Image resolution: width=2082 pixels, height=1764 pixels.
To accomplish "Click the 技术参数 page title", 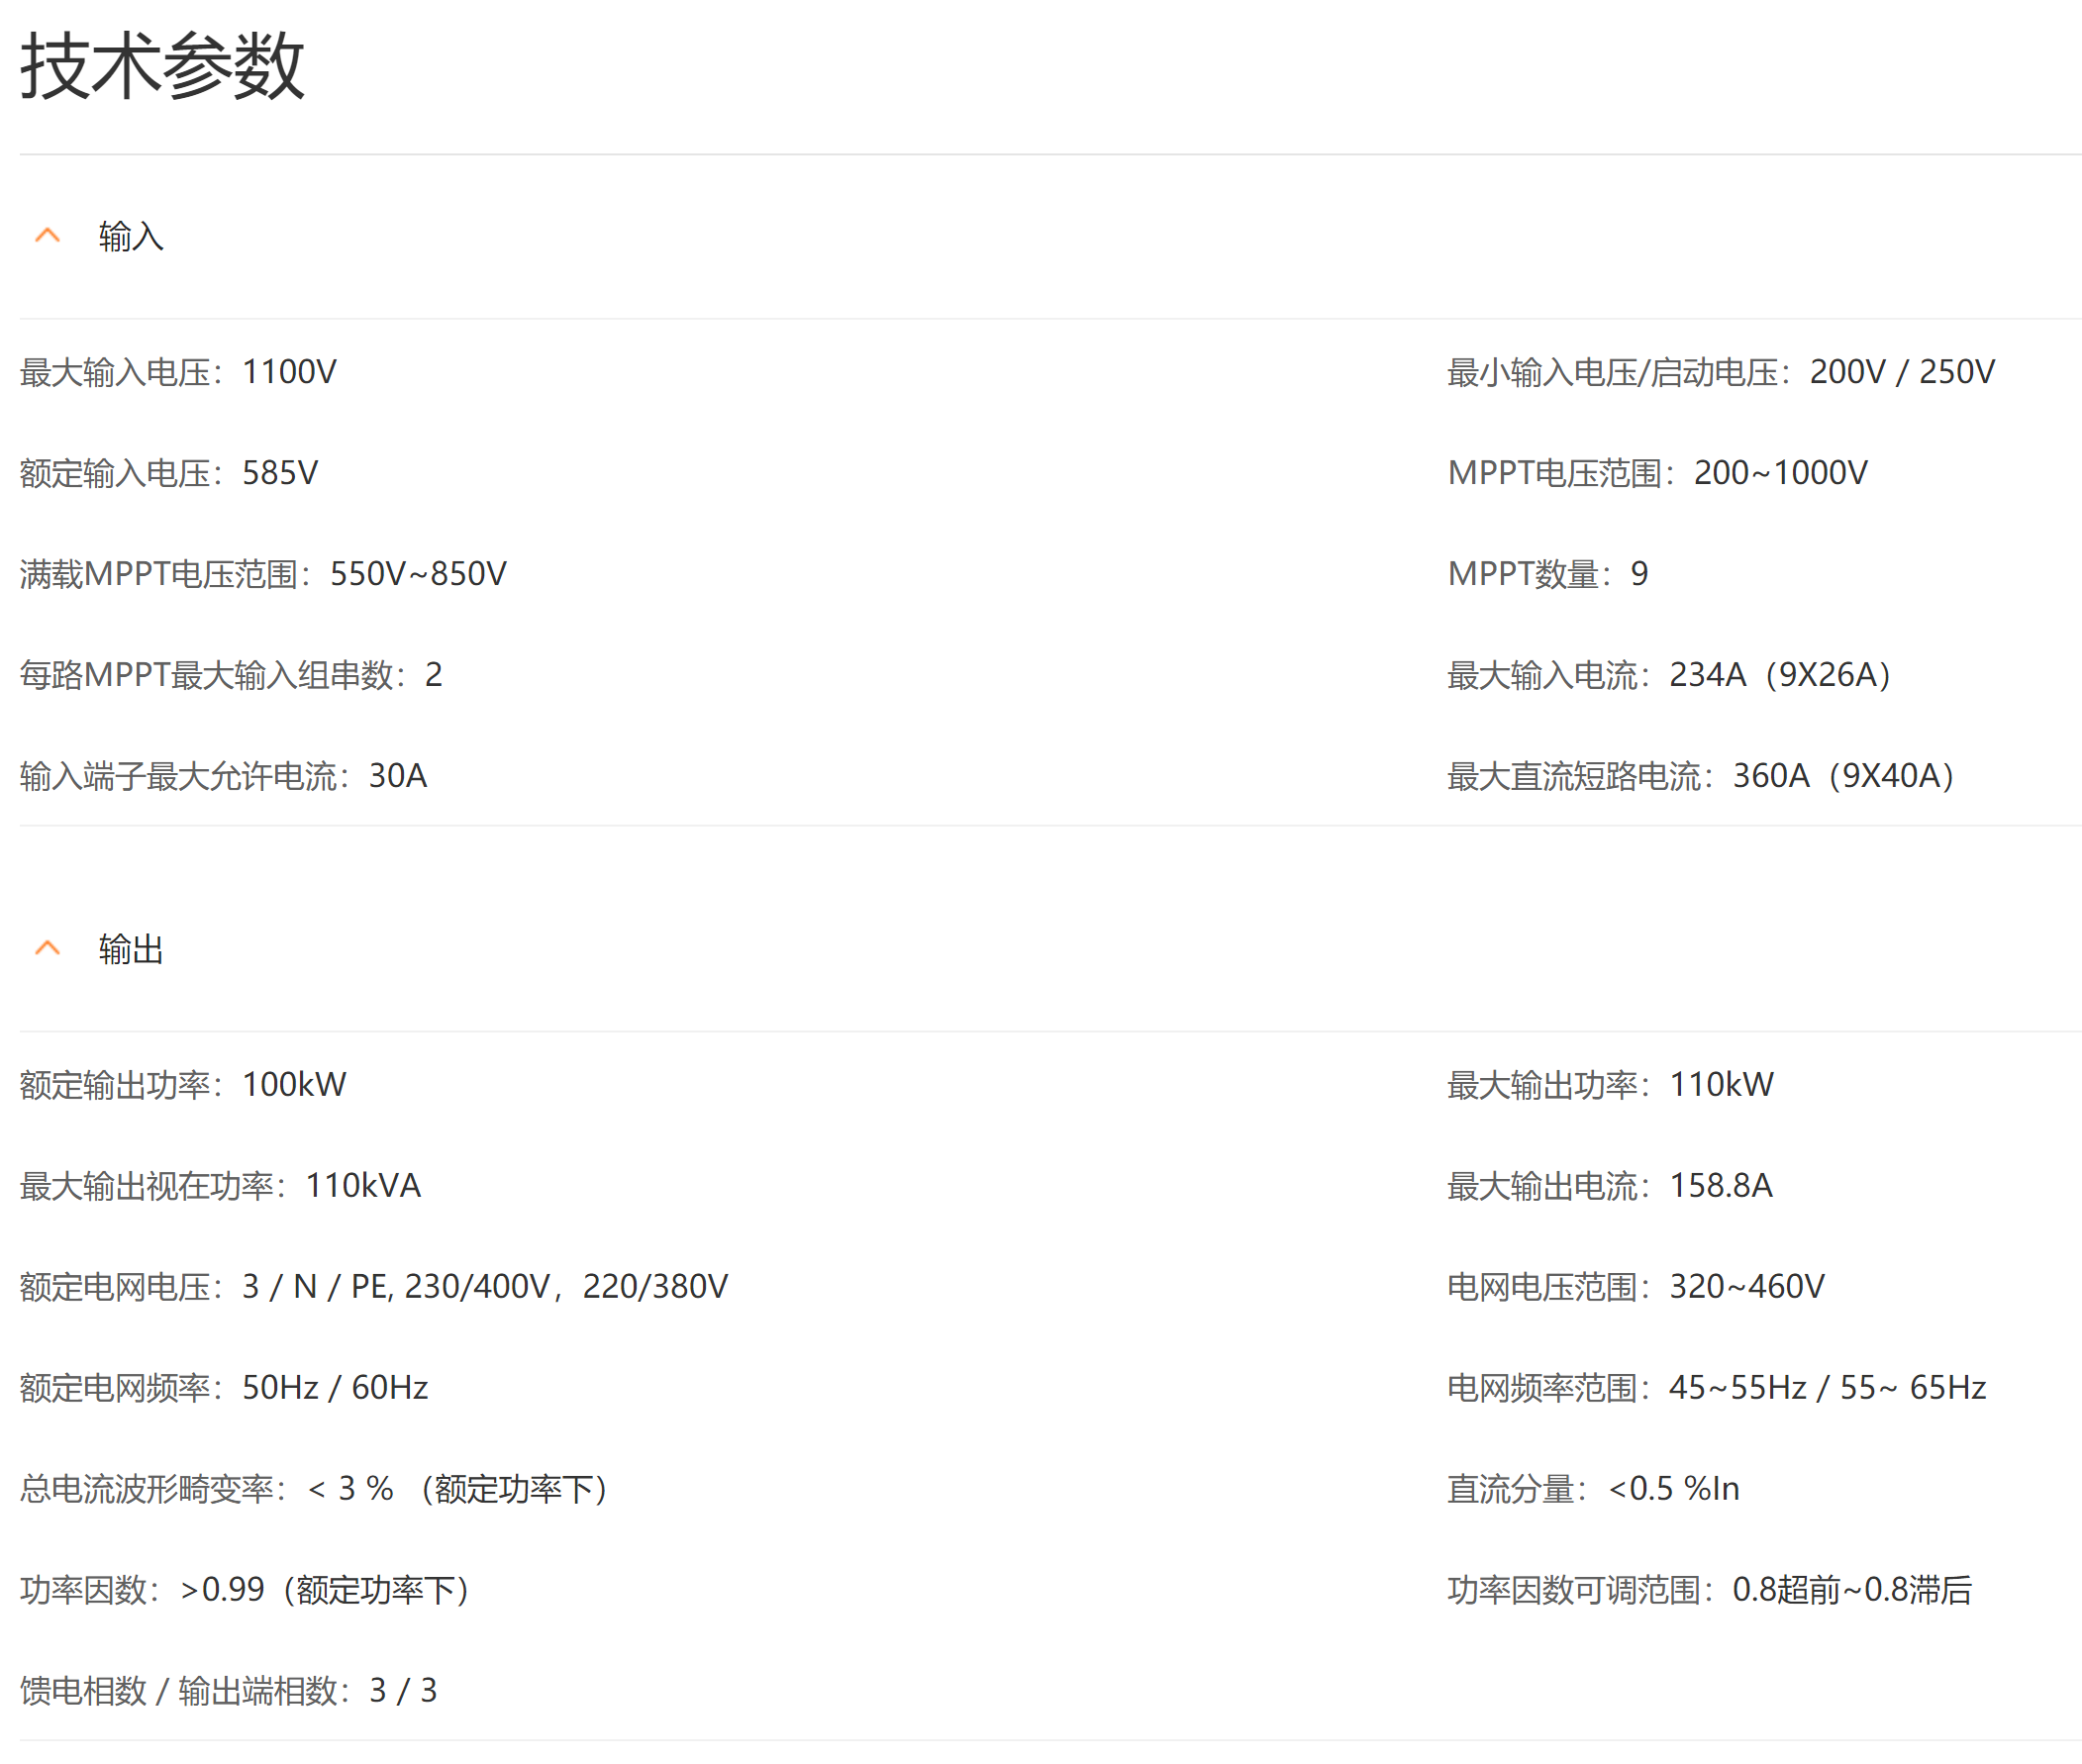I will (x=162, y=66).
